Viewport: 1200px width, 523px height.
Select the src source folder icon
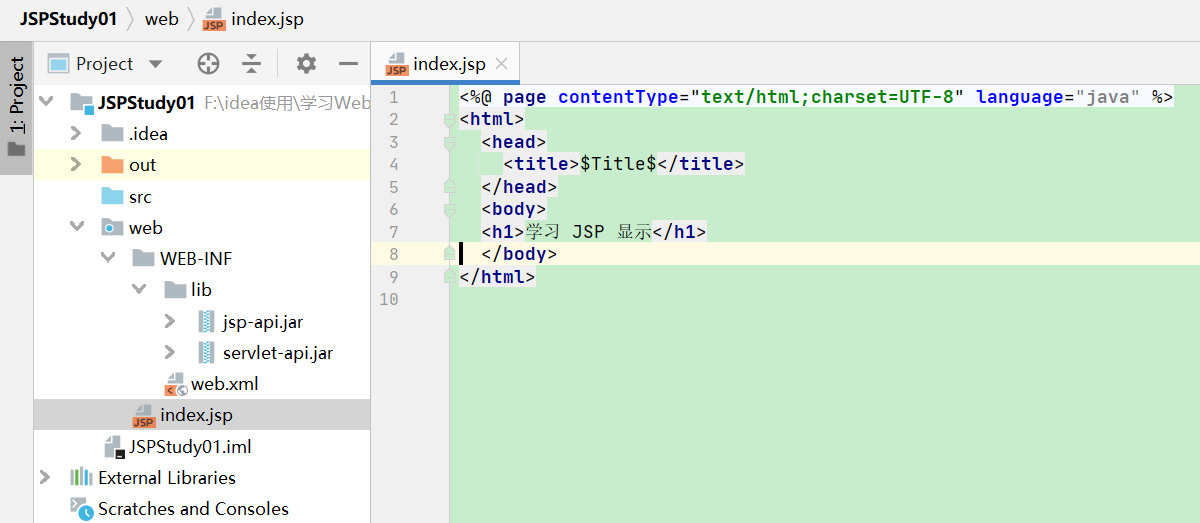point(112,196)
